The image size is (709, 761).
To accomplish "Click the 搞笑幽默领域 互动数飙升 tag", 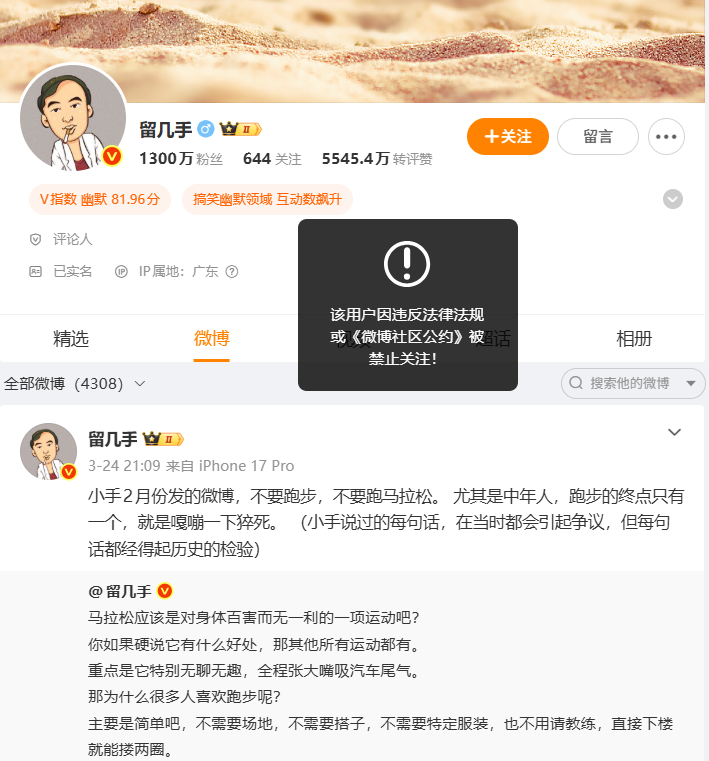I will pyautogui.click(x=267, y=199).
